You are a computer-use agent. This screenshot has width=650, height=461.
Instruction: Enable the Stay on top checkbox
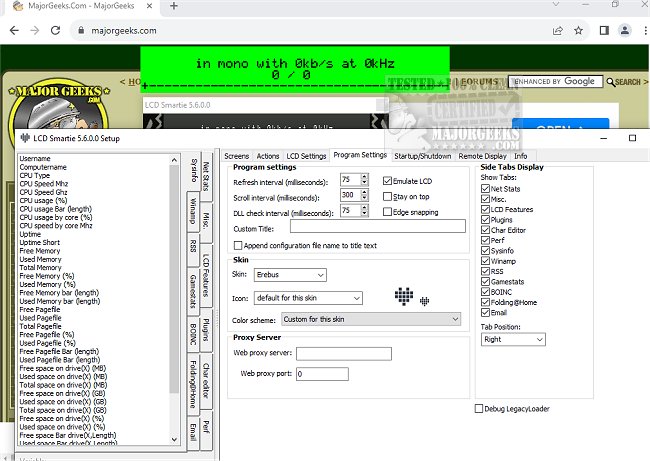pos(387,196)
